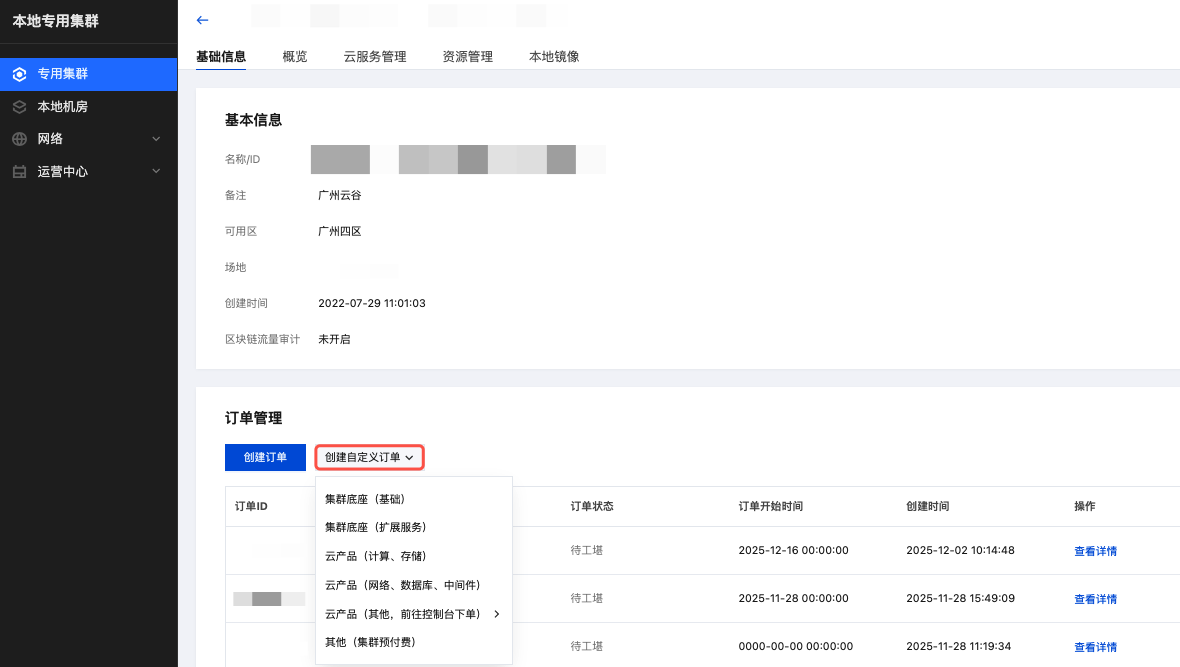Click the 专用集群 sidebar icon

pos(19,74)
